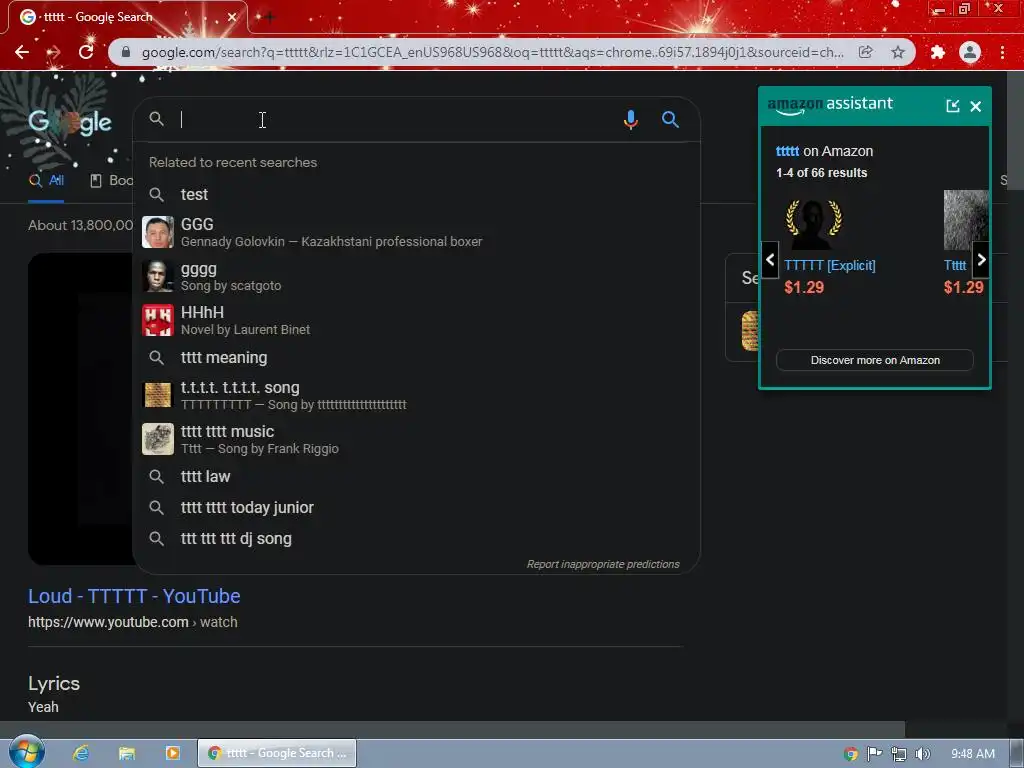Click the blue search magnifier button
Screen dimensions: 1024x768
670,120
